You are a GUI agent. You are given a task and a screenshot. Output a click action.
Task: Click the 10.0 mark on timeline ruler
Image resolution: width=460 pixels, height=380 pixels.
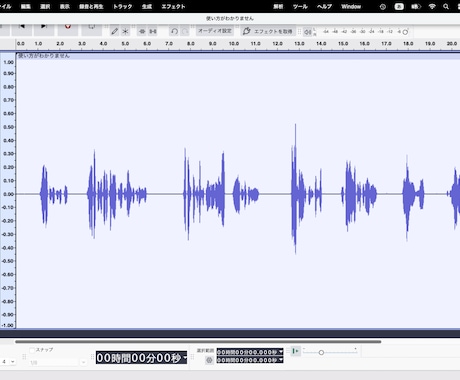point(234,44)
